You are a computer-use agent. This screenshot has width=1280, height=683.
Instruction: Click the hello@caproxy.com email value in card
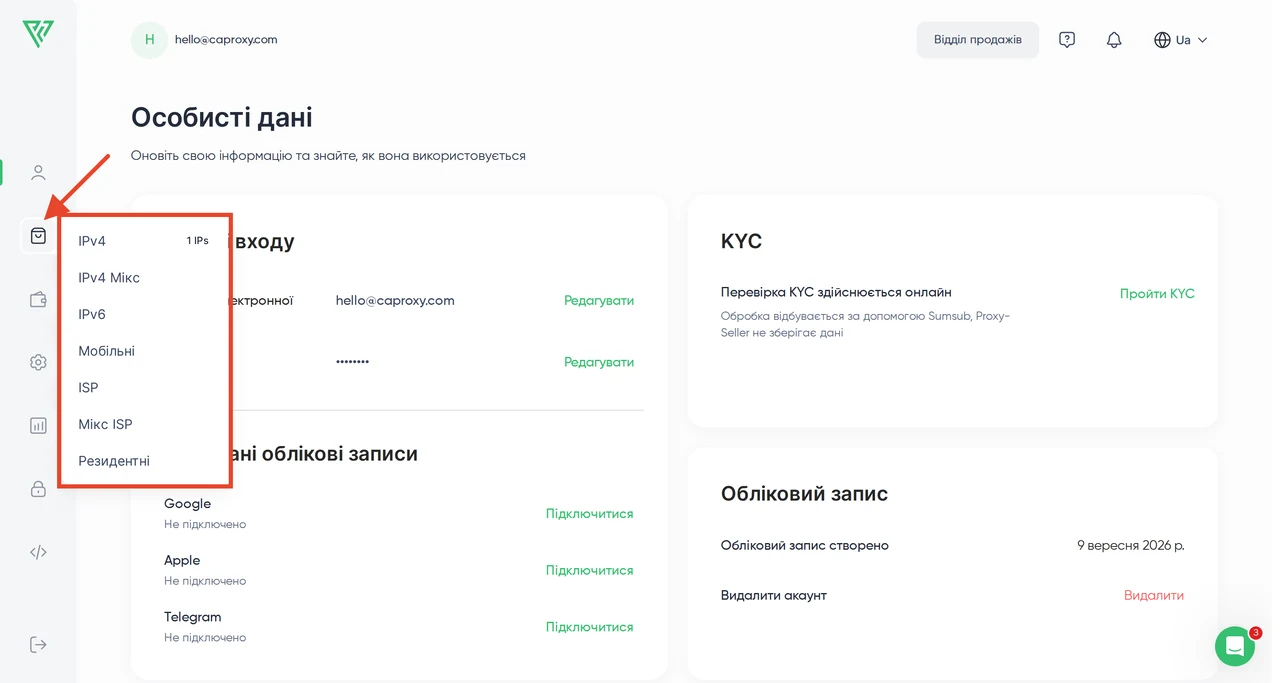[395, 300]
